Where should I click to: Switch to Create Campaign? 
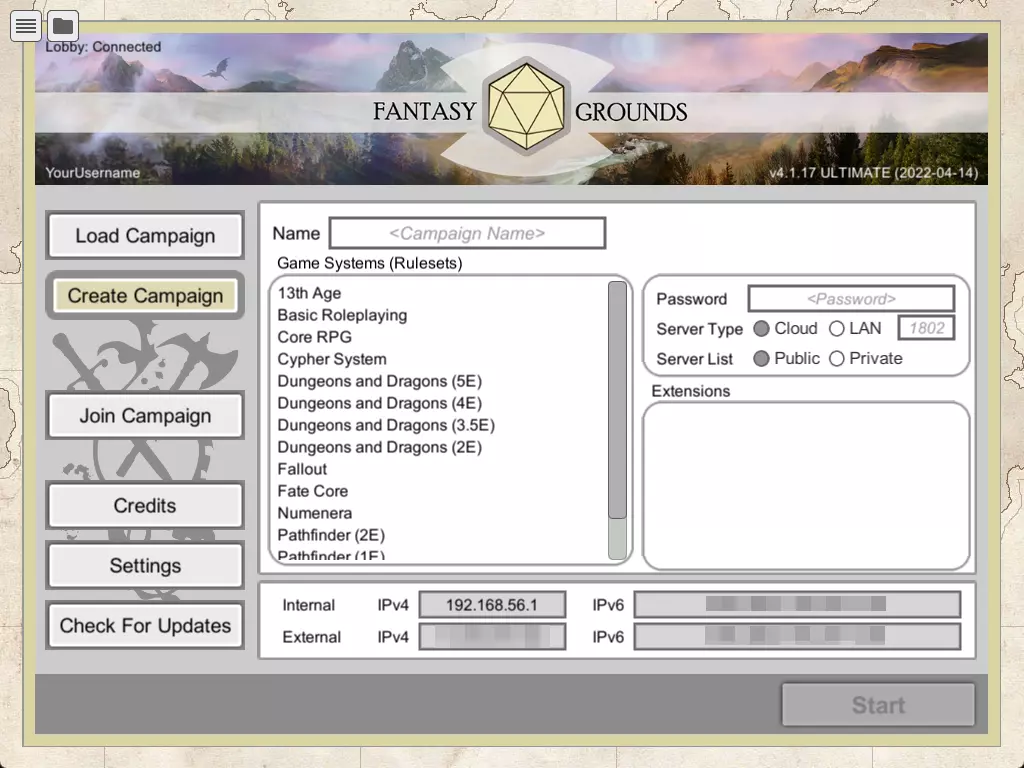pos(145,296)
